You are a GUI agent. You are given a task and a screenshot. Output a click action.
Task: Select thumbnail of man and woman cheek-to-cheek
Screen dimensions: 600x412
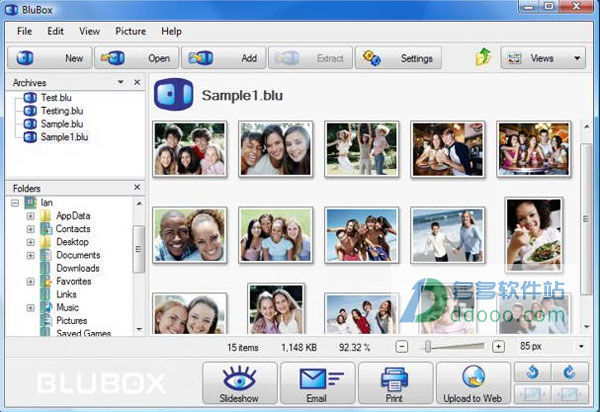(189, 235)
